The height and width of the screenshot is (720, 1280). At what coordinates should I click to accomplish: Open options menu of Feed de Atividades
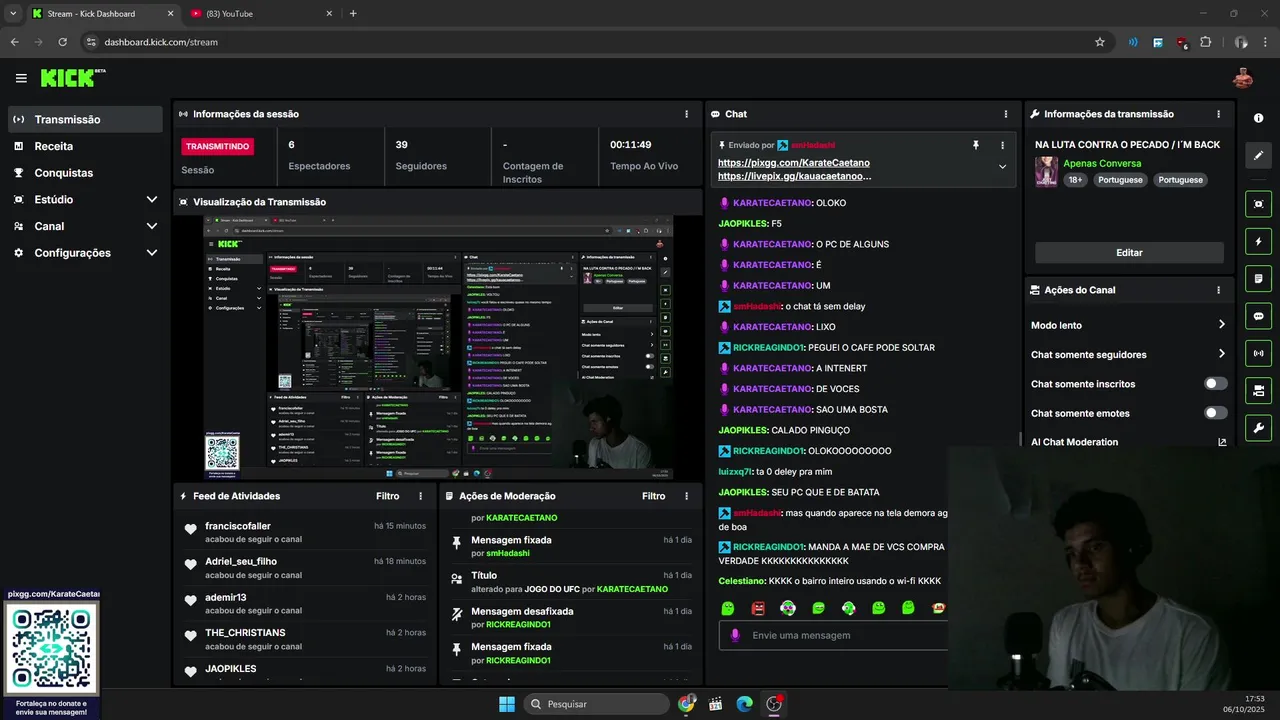coord(420,496)
